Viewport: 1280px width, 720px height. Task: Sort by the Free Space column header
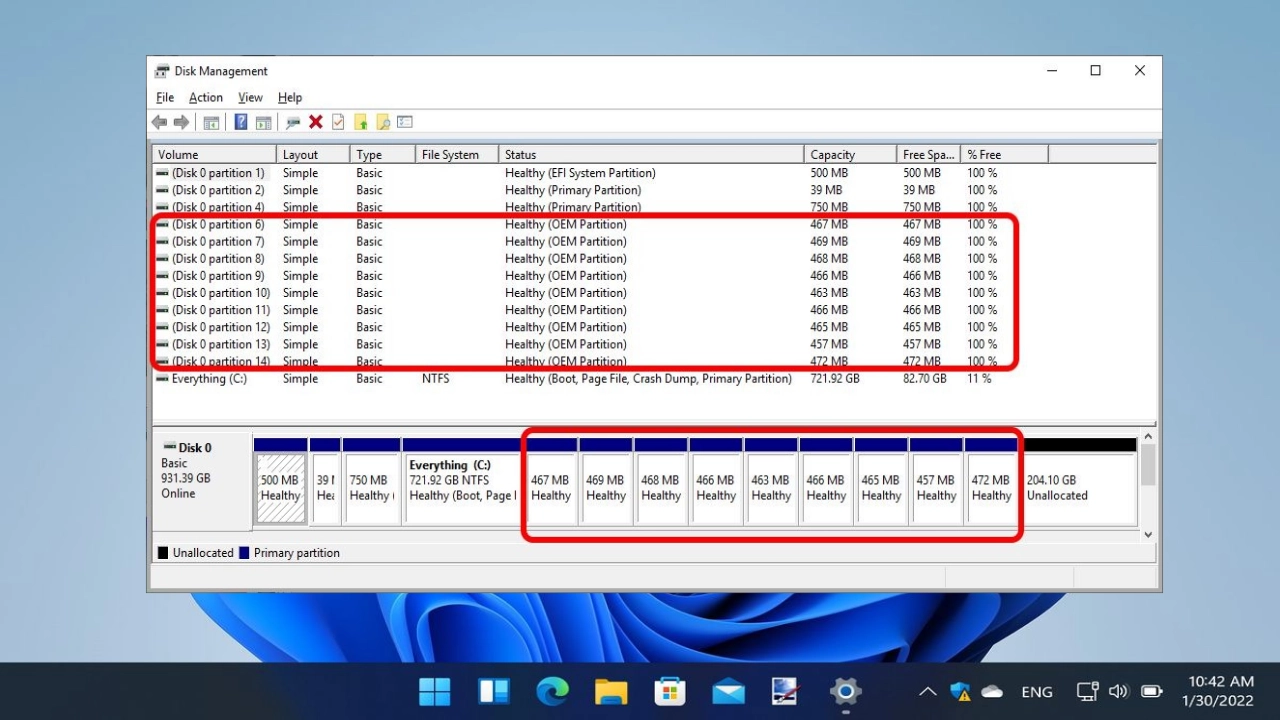tap(928, 155)
